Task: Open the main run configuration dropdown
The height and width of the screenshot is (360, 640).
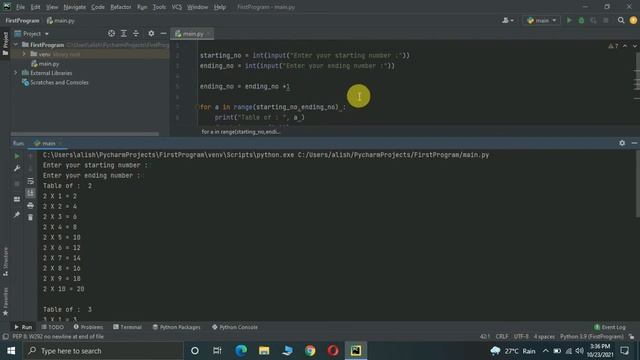Action: [x=542, y=20]
